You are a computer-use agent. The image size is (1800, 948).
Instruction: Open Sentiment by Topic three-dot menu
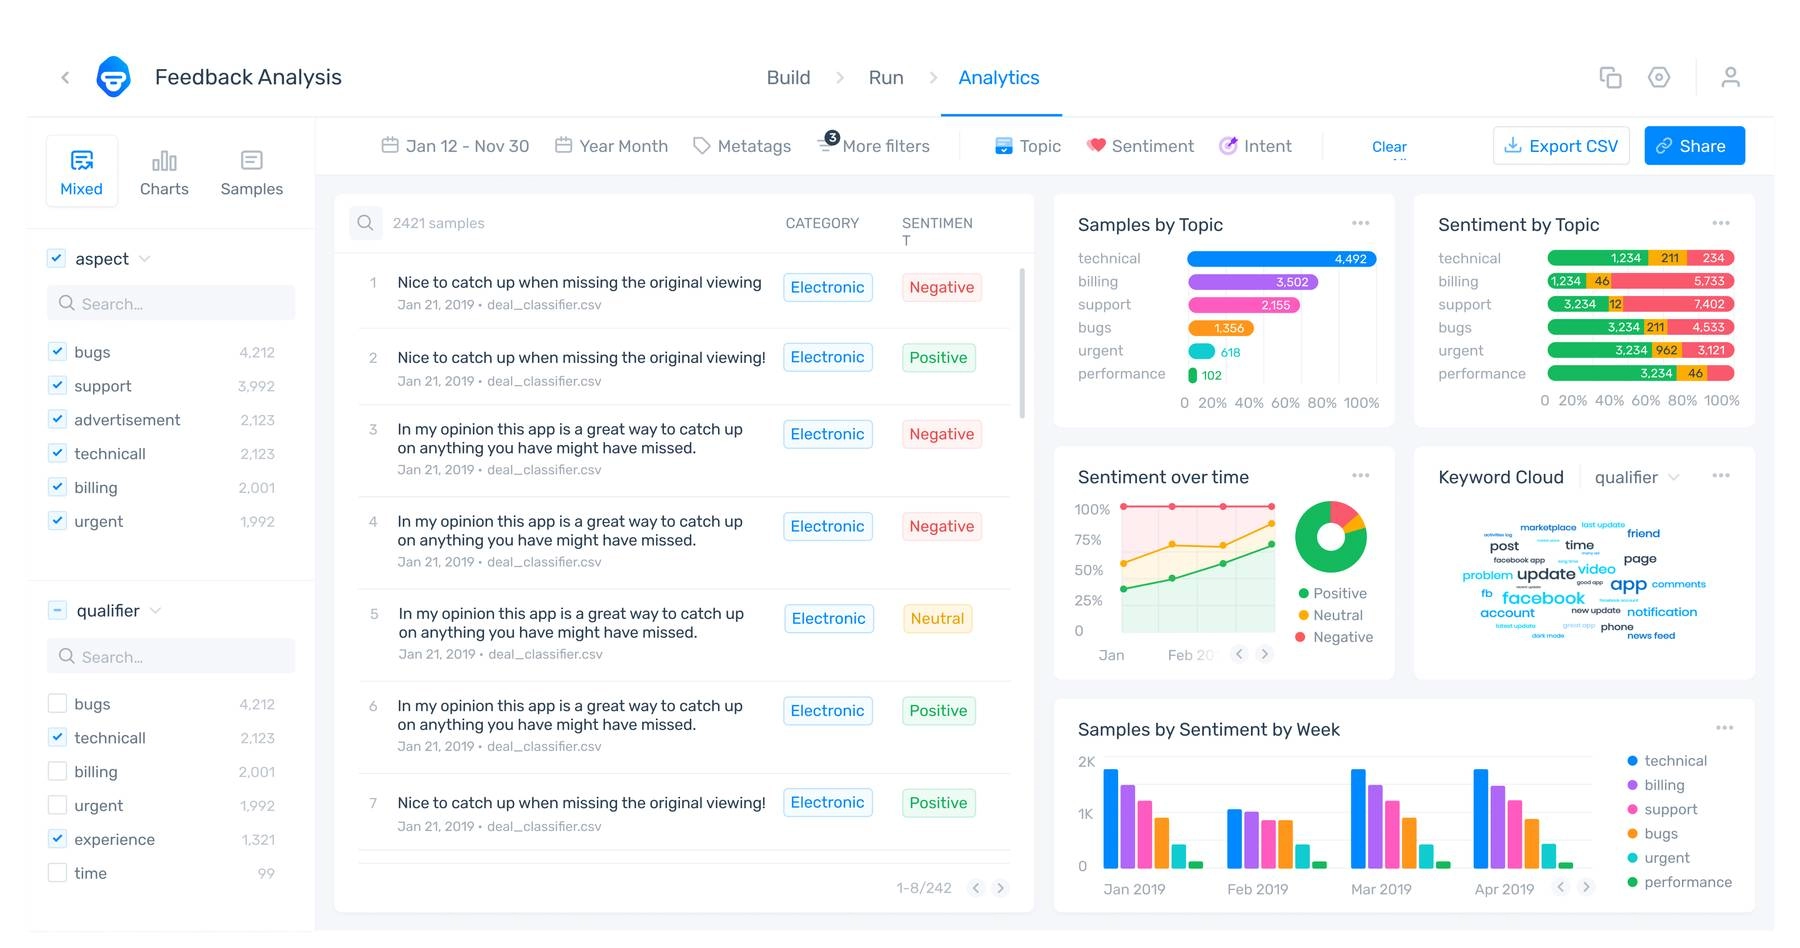pyautogui.click(x=1720, y=224)
